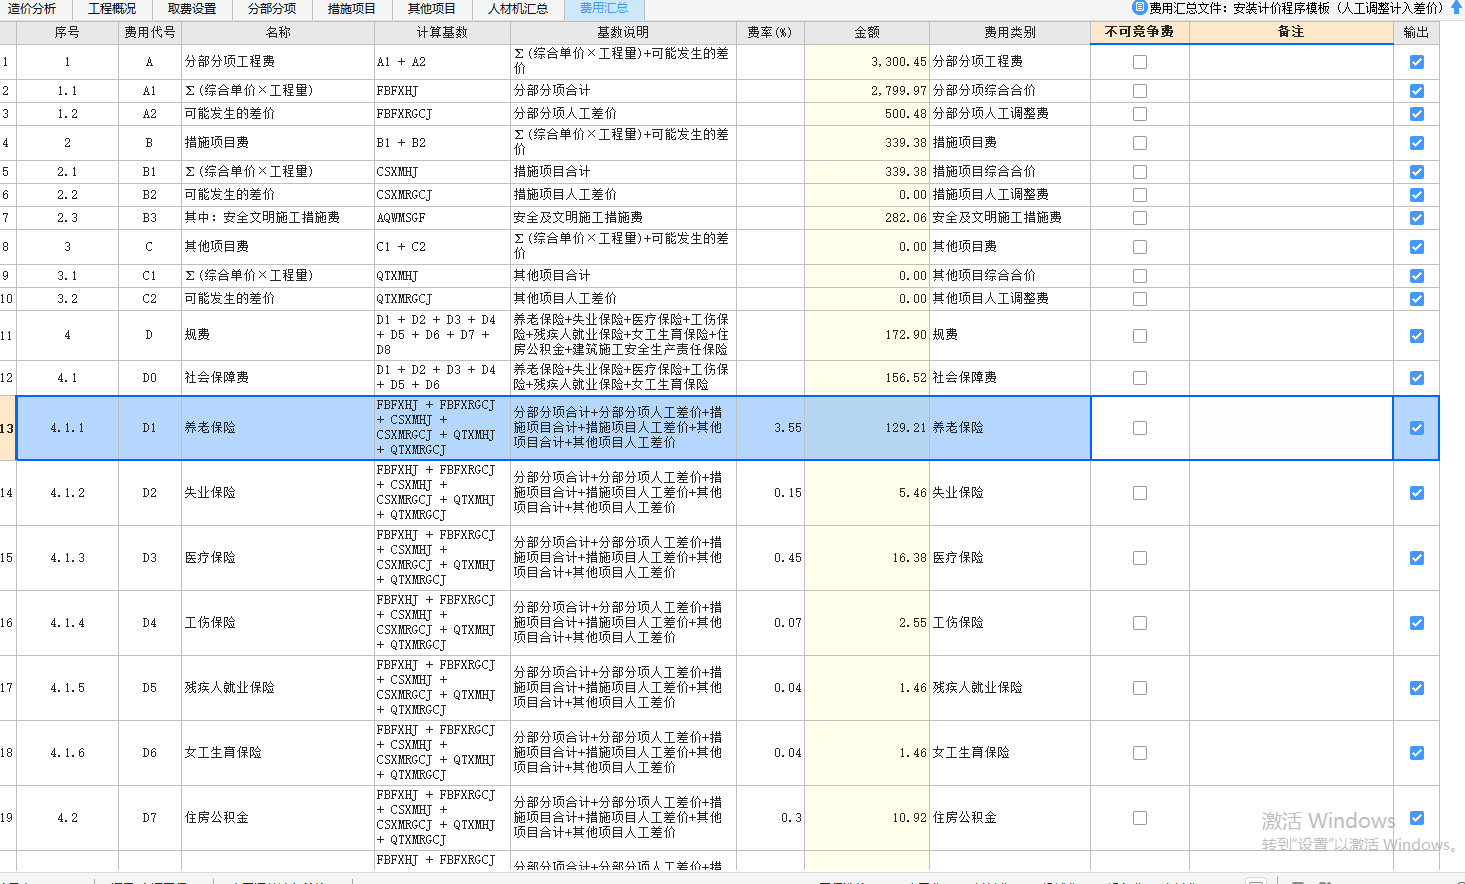Click the rate 0.15 cell

pos(770,493)
